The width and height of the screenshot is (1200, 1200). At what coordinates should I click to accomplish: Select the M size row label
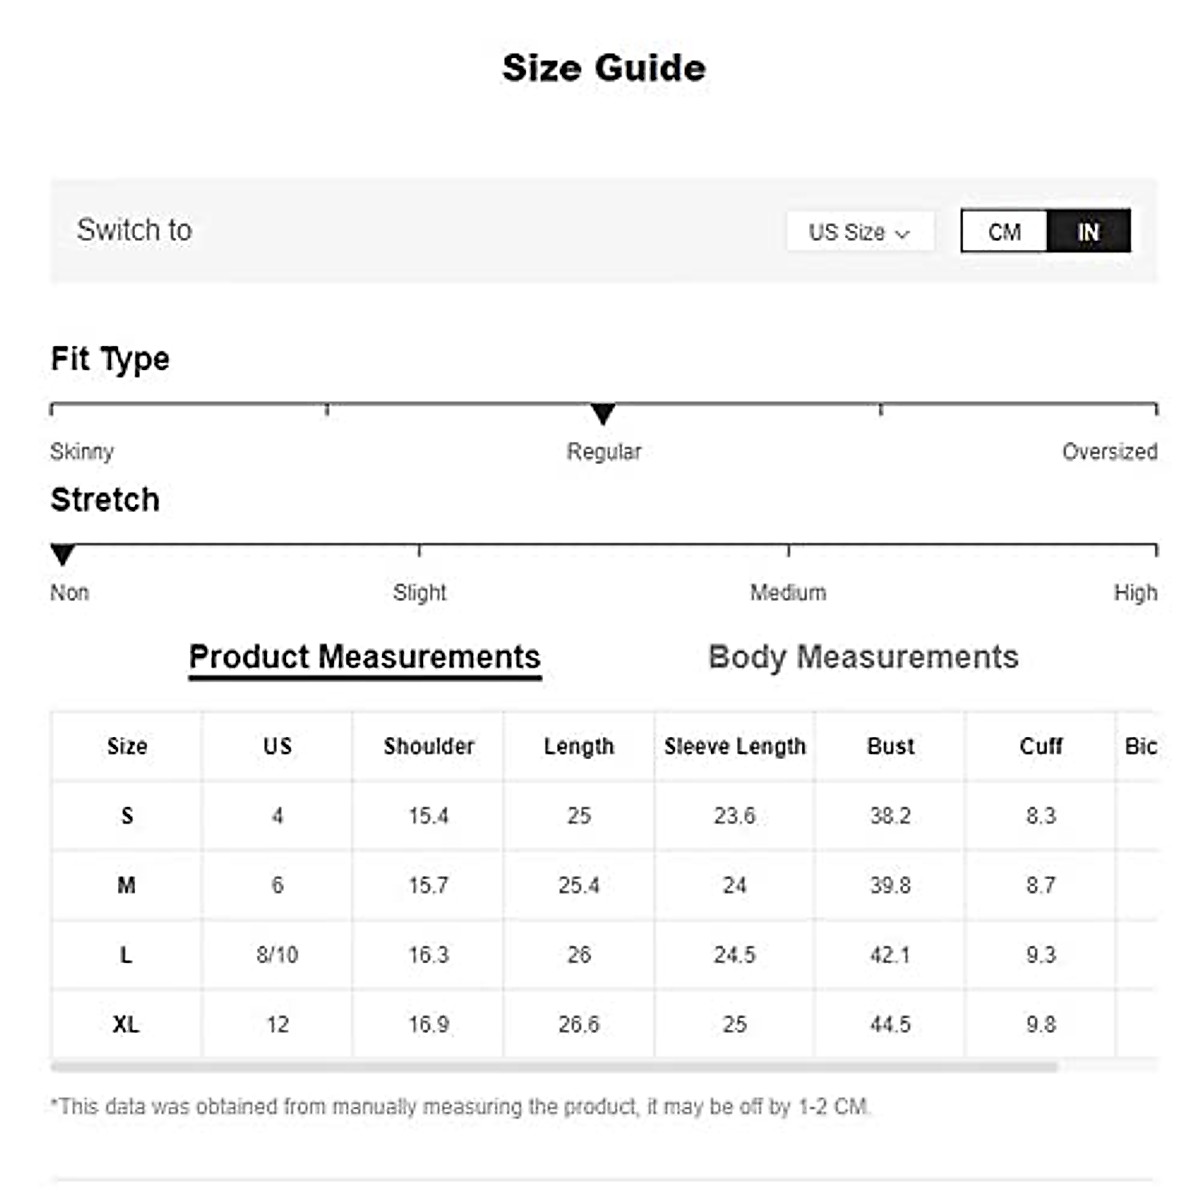pos(127,885)
